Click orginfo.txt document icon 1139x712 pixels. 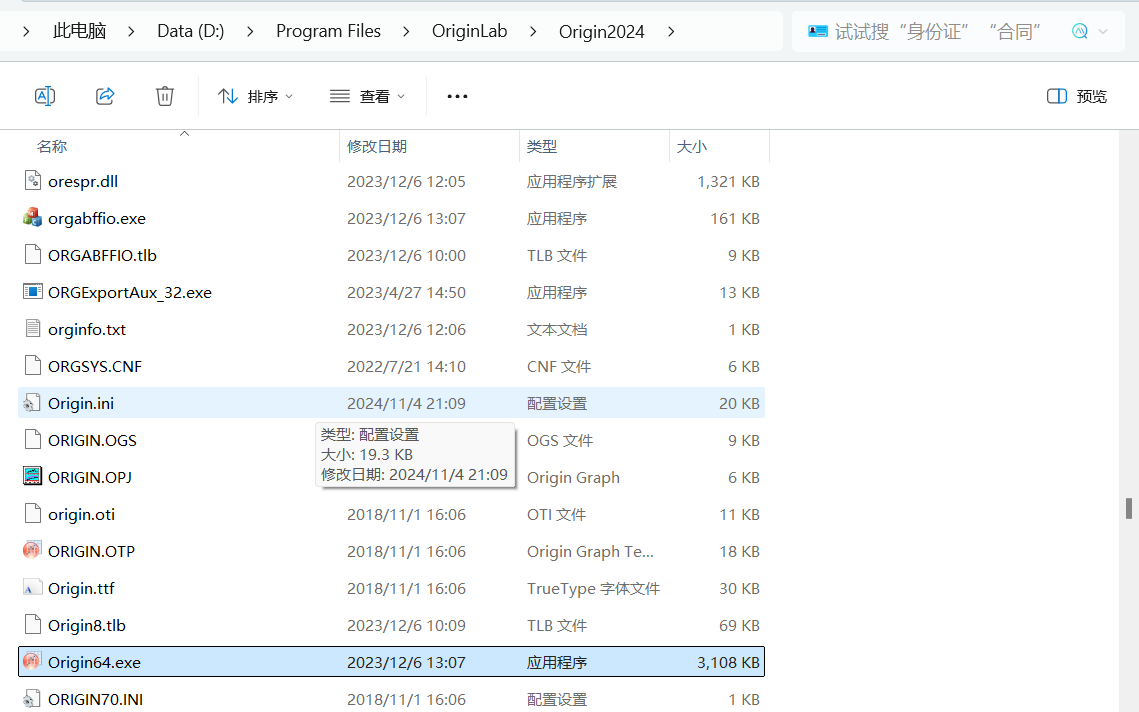[33, 328]
